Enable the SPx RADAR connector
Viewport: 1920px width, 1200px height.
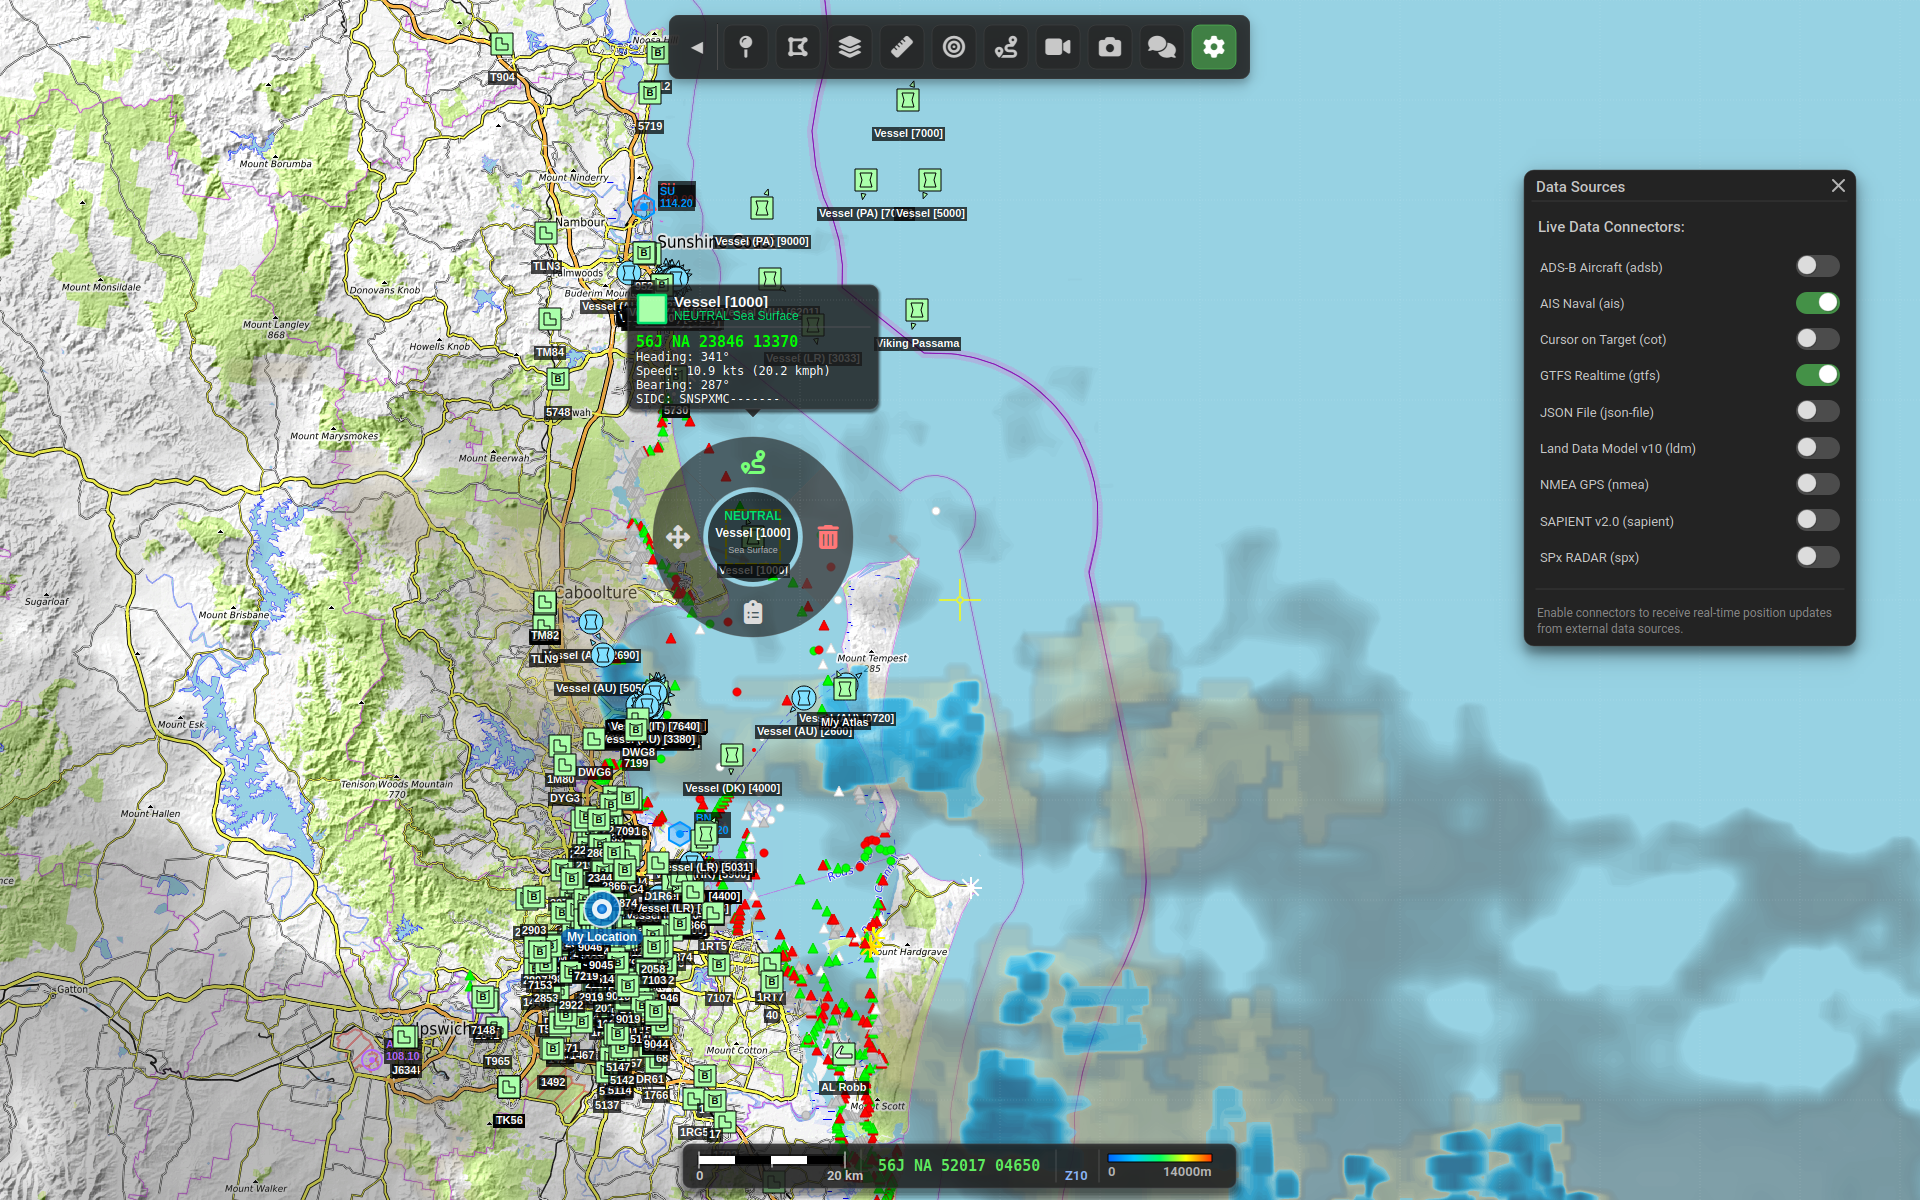1816,557
